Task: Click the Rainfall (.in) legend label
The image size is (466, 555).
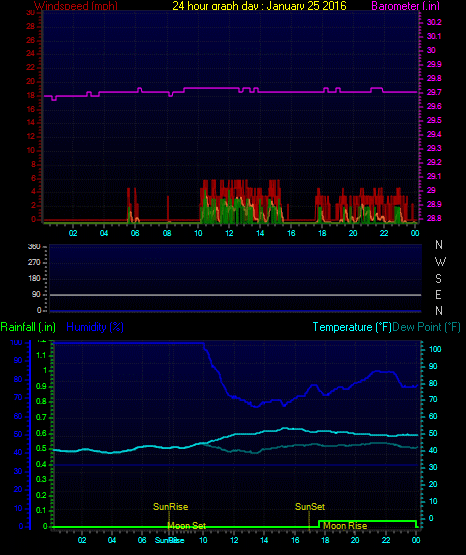Action: 28,327
